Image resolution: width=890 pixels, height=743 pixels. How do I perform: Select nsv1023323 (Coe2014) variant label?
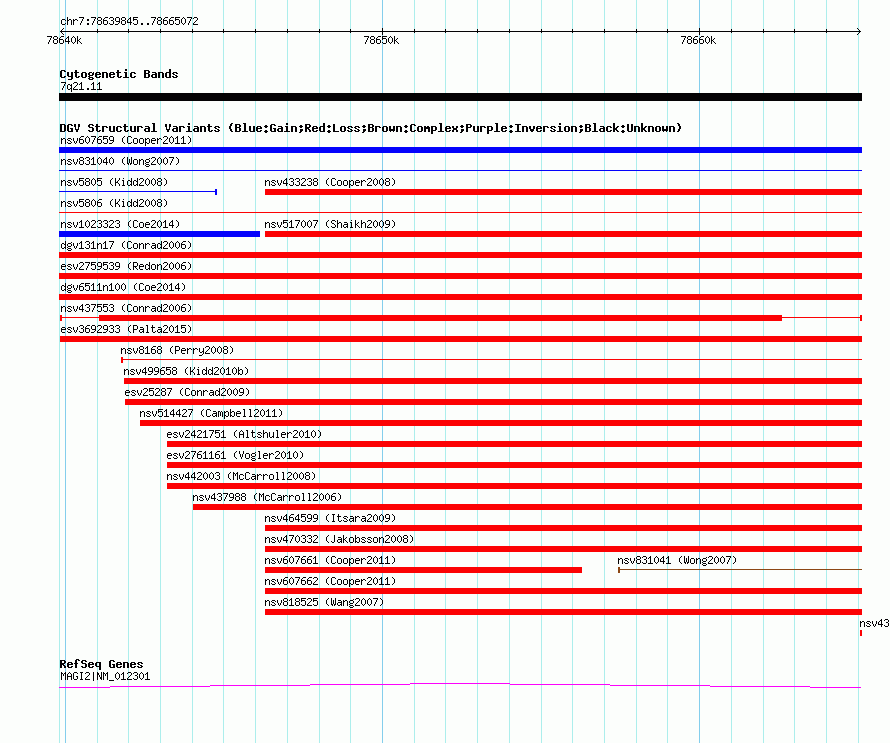coord(120,224)
